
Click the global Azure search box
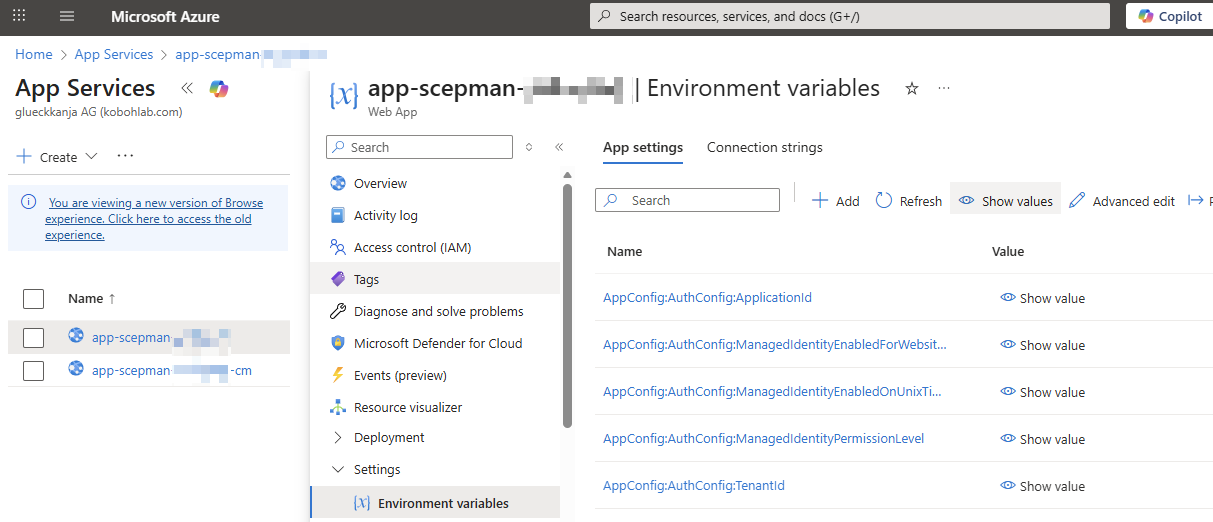click(850, 16)
